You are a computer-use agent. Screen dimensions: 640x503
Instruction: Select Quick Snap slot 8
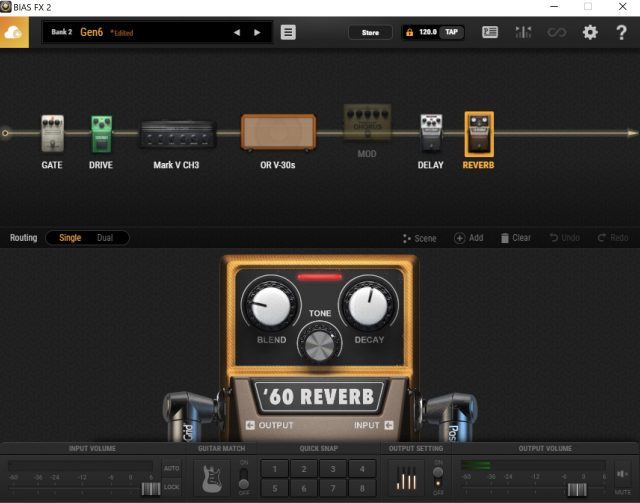point(362,488)
